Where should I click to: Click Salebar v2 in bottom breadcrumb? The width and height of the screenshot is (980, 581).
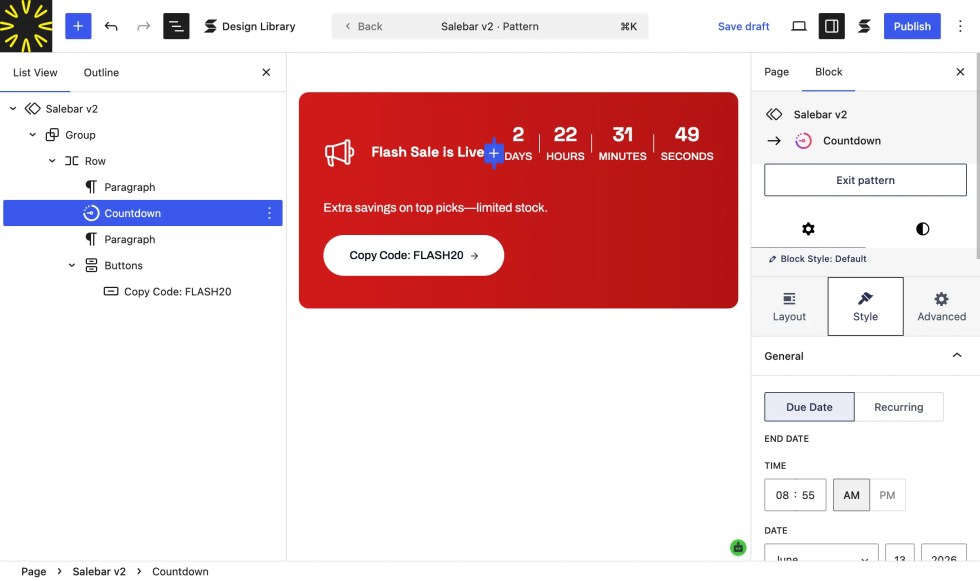[x=99, y=572]
